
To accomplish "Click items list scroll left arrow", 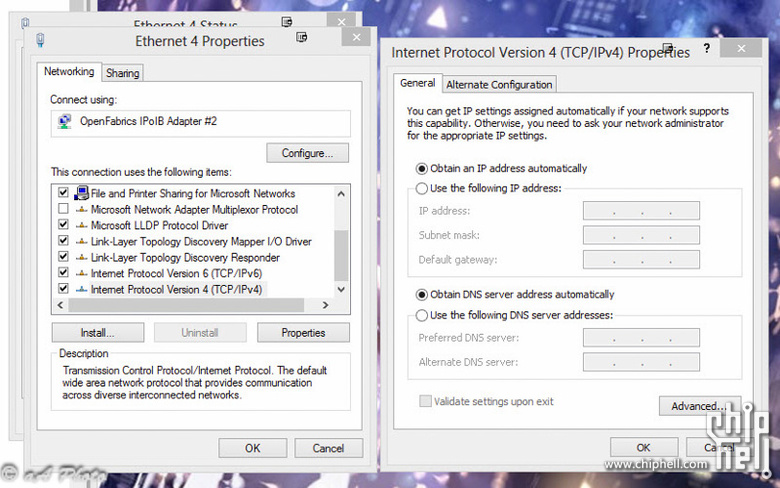I will (60, 305).
